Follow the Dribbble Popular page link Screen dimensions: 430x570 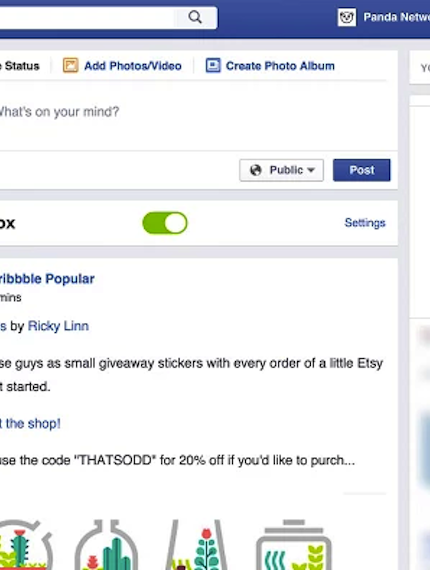pos(47,279)
